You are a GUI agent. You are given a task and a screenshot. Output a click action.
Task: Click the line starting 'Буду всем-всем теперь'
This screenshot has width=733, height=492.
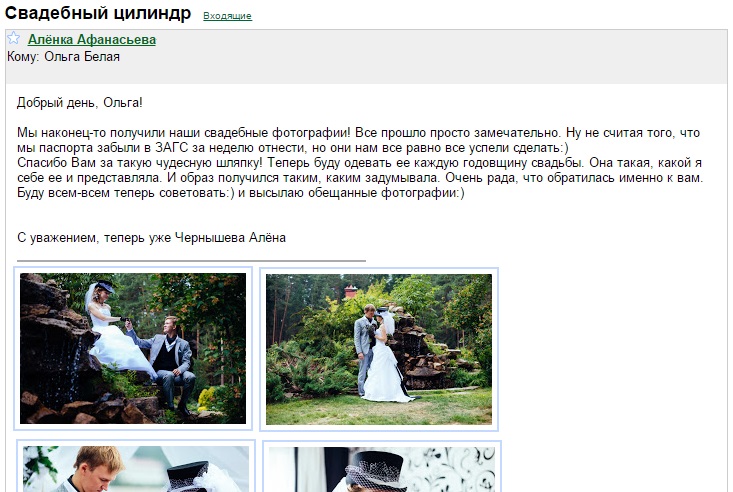pyautogui.click(x=241, y=193)
